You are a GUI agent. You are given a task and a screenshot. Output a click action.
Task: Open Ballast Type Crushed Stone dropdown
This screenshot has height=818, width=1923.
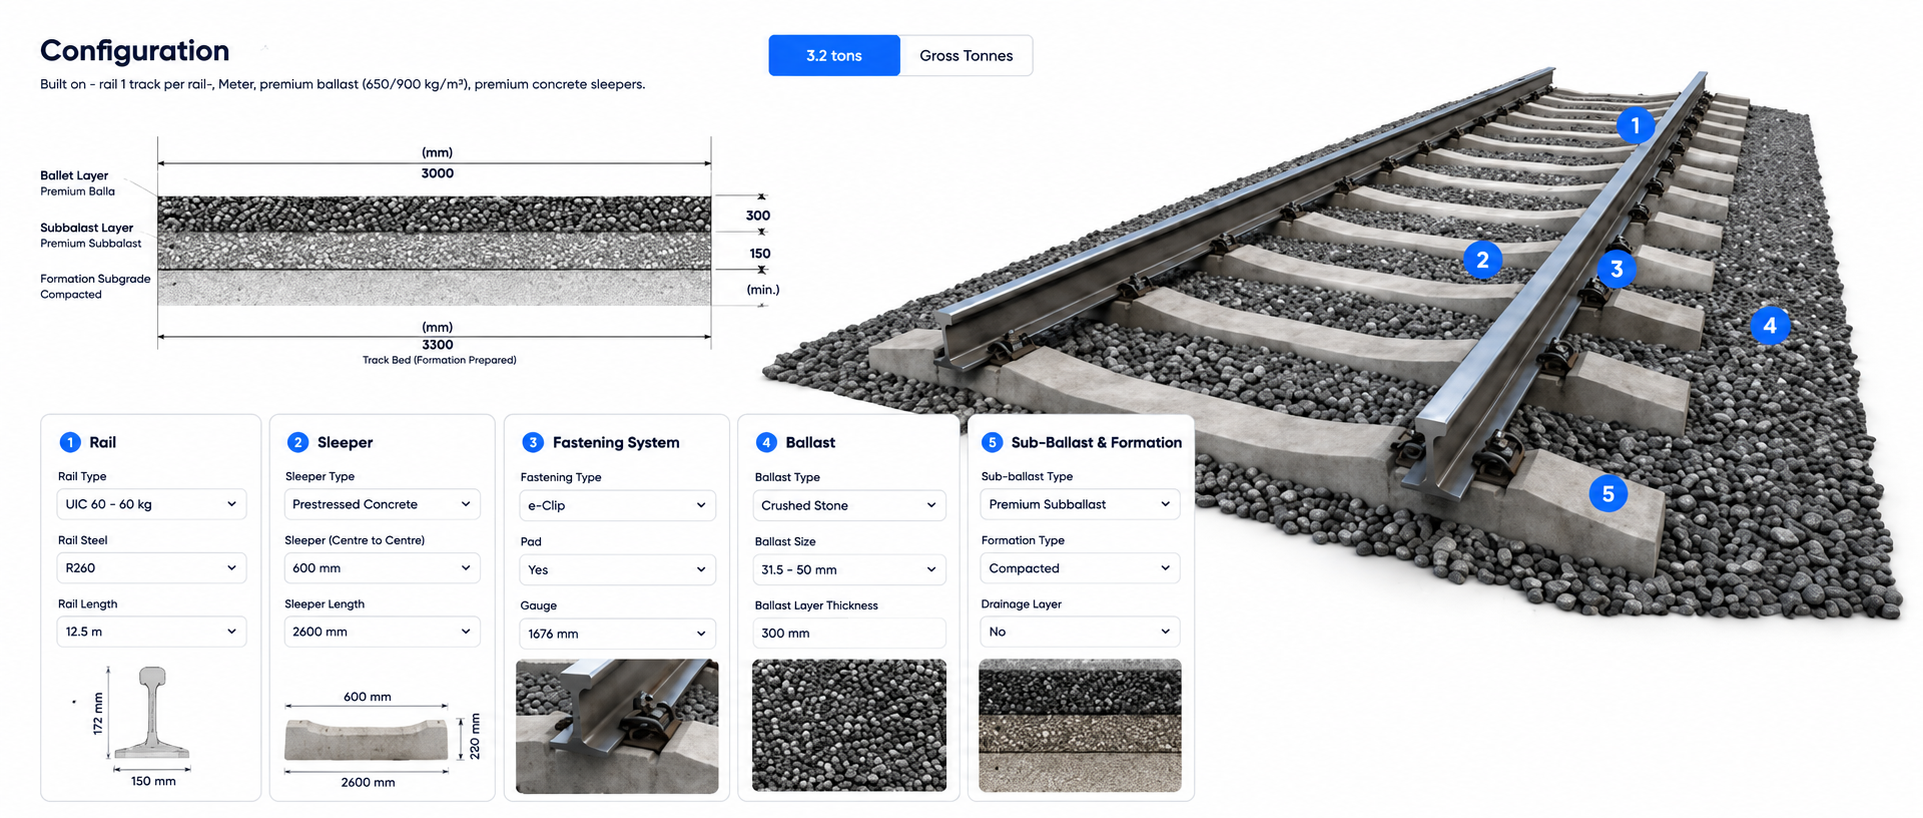click(x=849, y=505)
